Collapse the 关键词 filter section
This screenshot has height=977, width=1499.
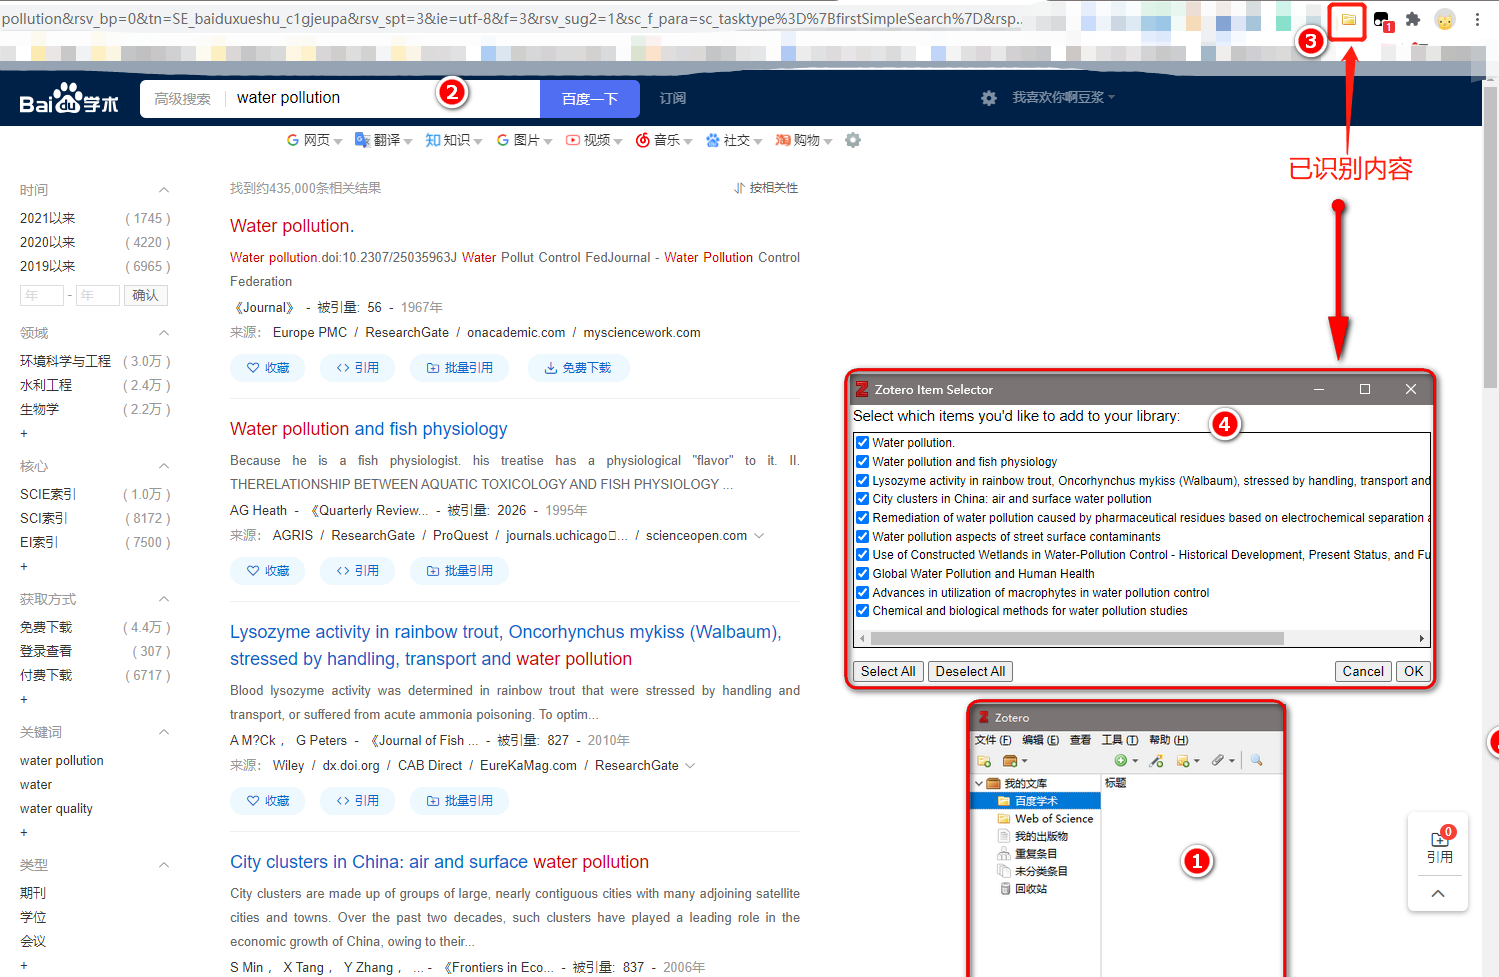click(164, 732)
